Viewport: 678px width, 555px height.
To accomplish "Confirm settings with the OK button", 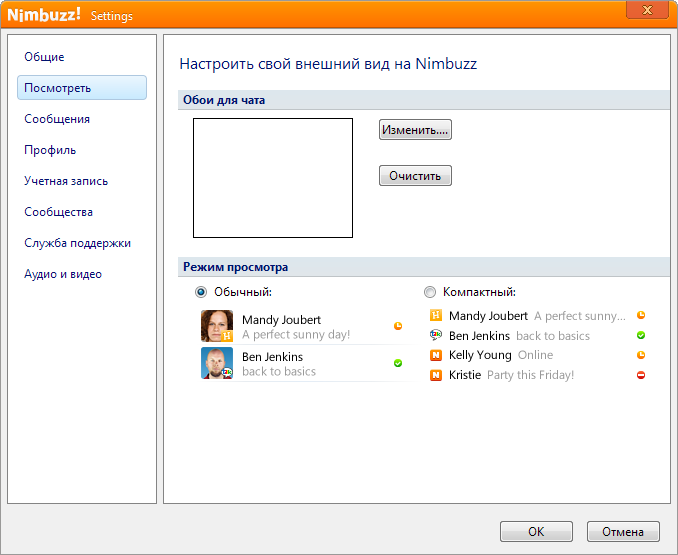I will pos(536,531).
